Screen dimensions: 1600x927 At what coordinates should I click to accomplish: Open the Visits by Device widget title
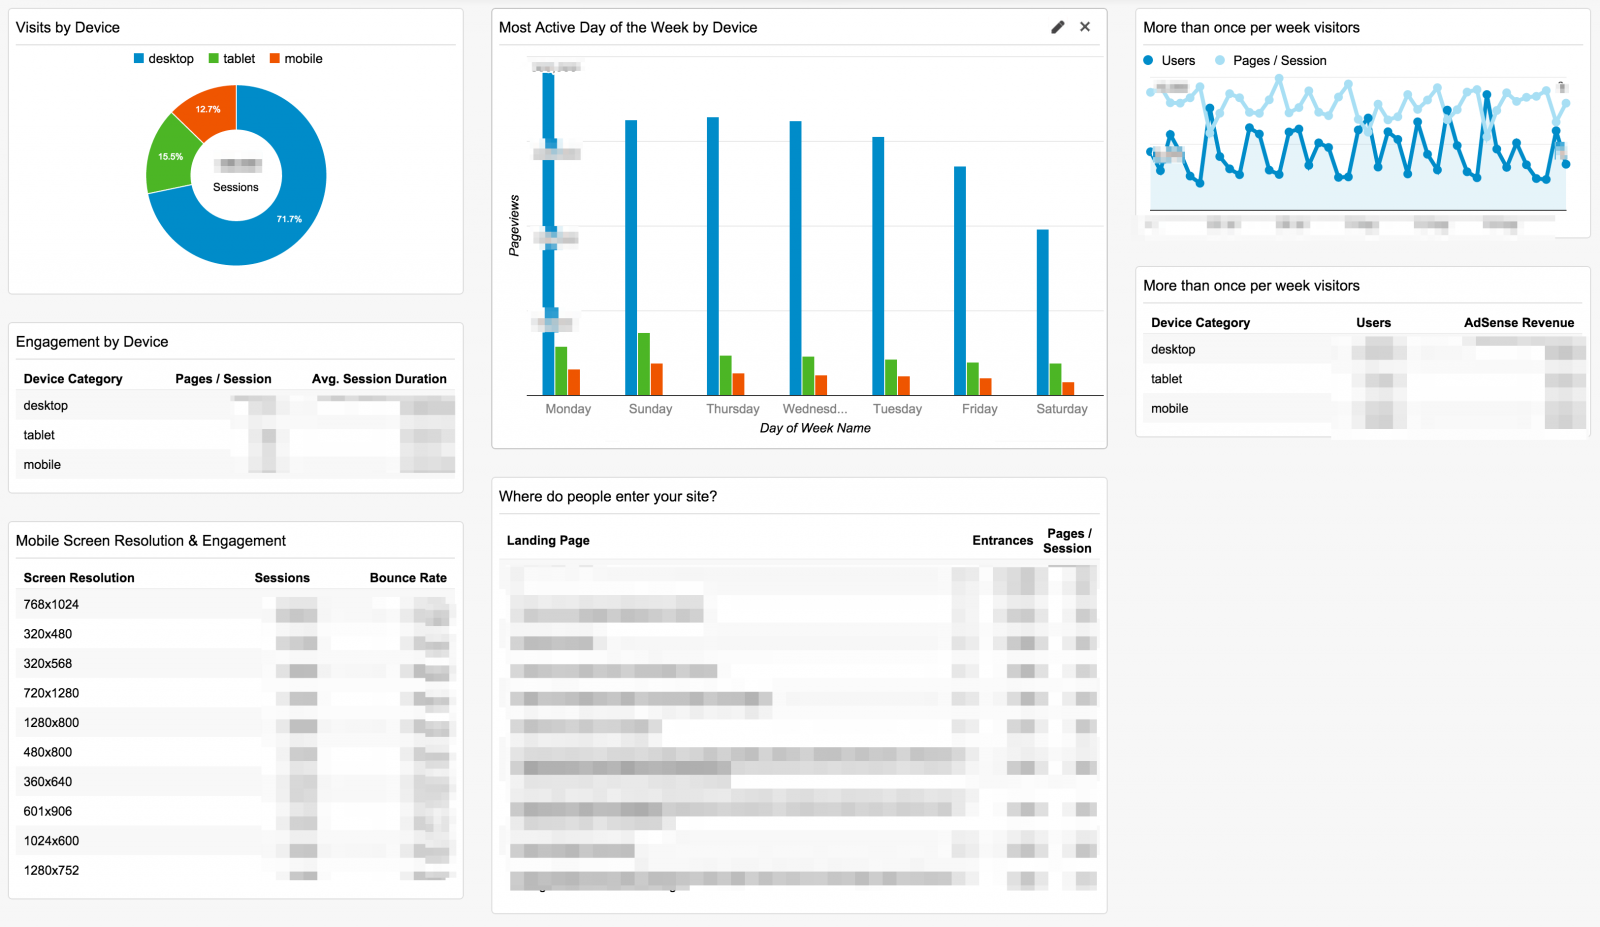[68, 28]
